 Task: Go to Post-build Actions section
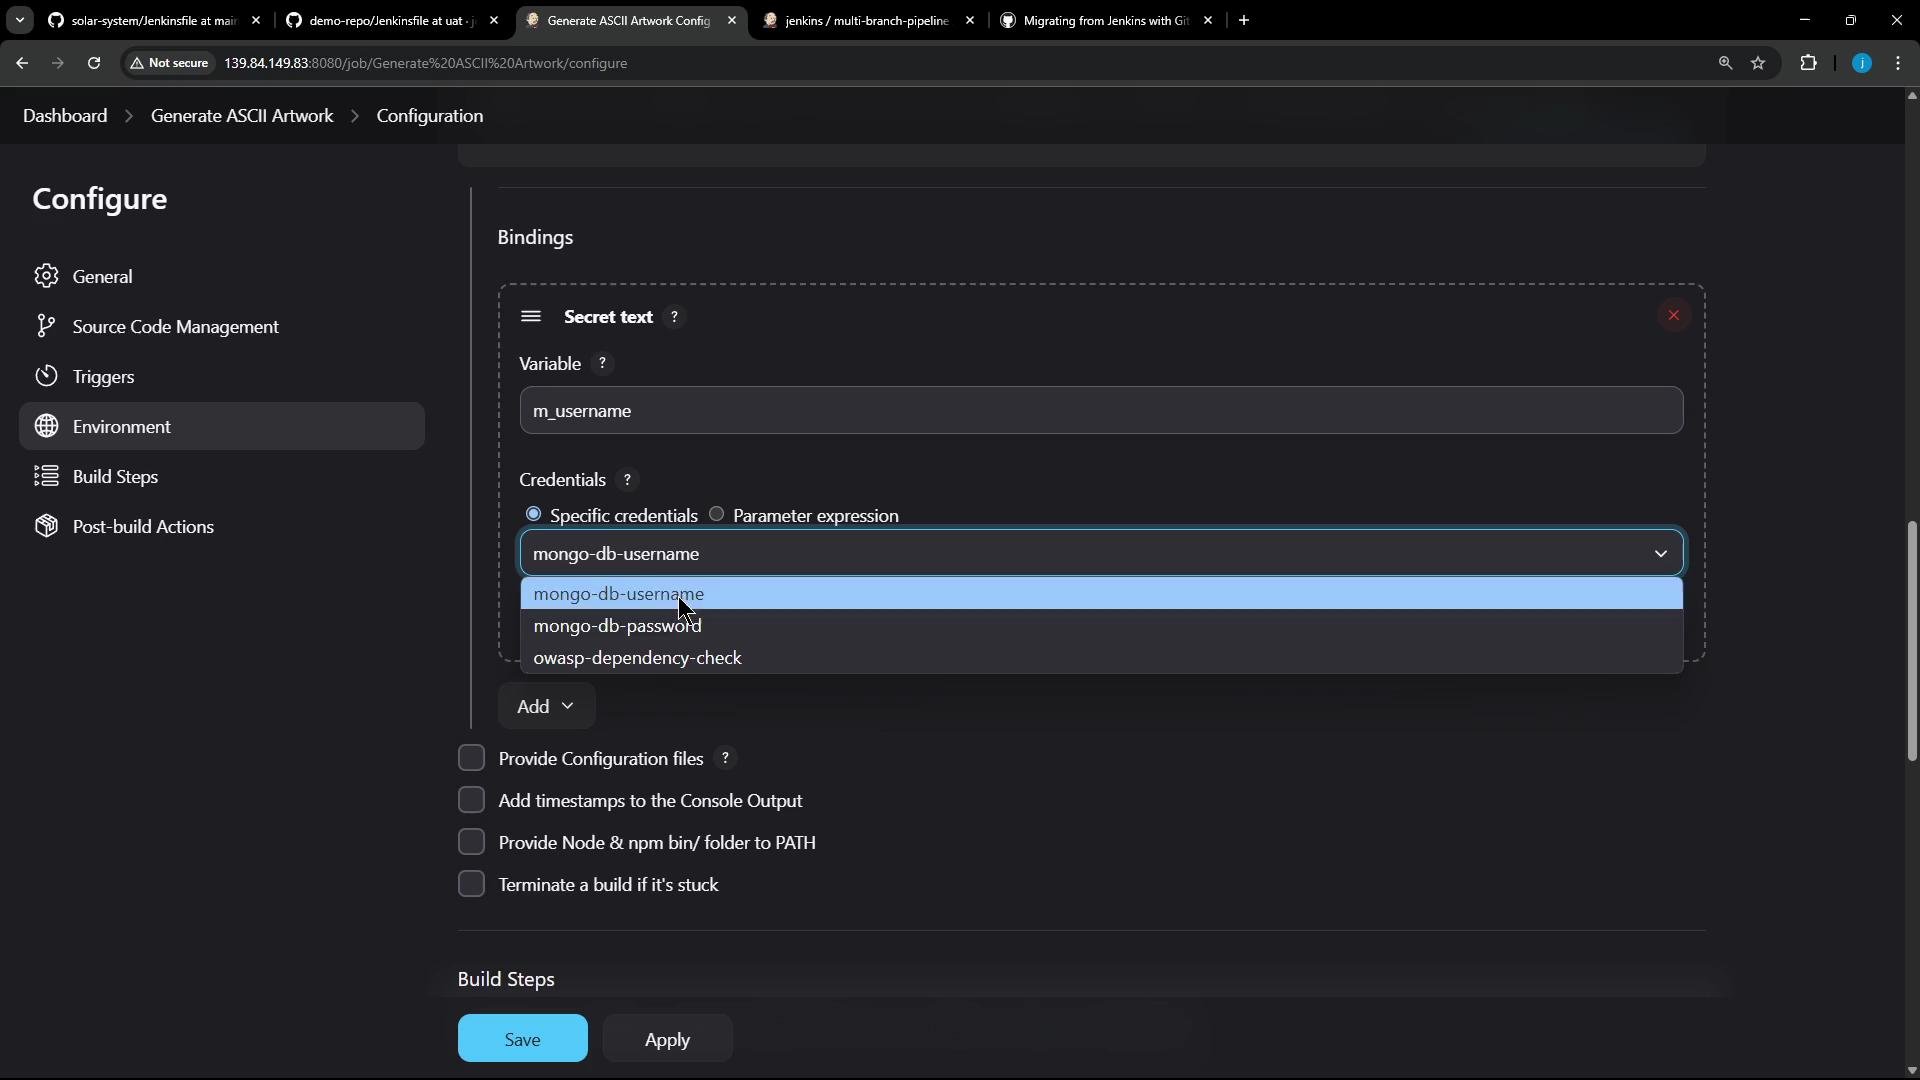[221, 526]
